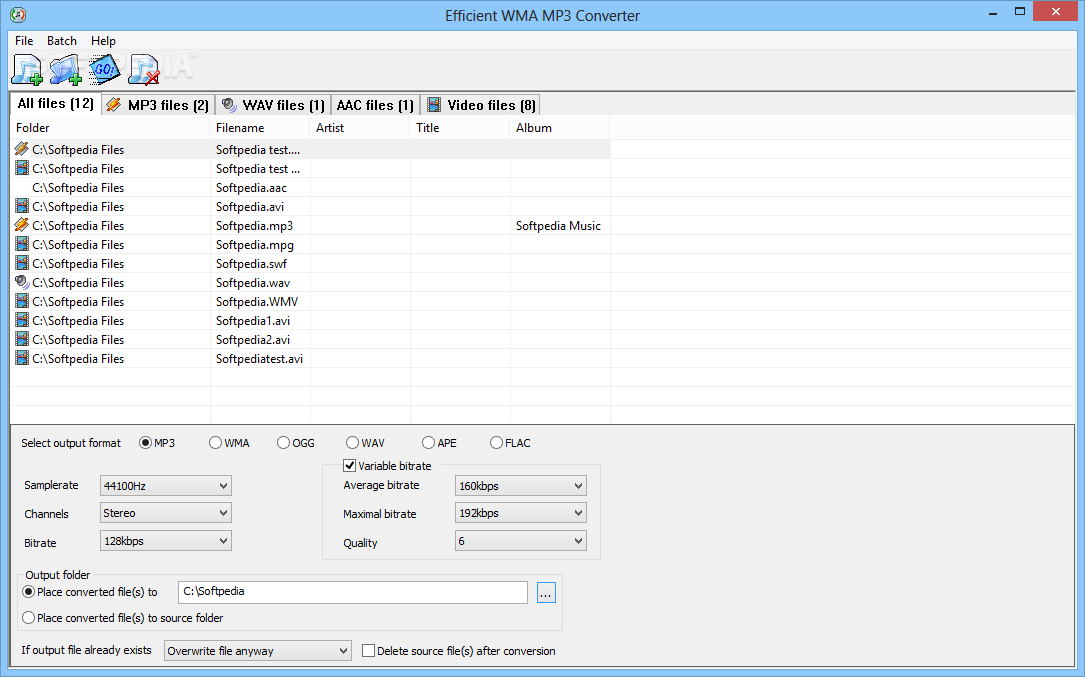The width and height of the screenshot is (1085, 677).
Task: Click video icon of Softpedia.avi row
Action: pos(22,206)
